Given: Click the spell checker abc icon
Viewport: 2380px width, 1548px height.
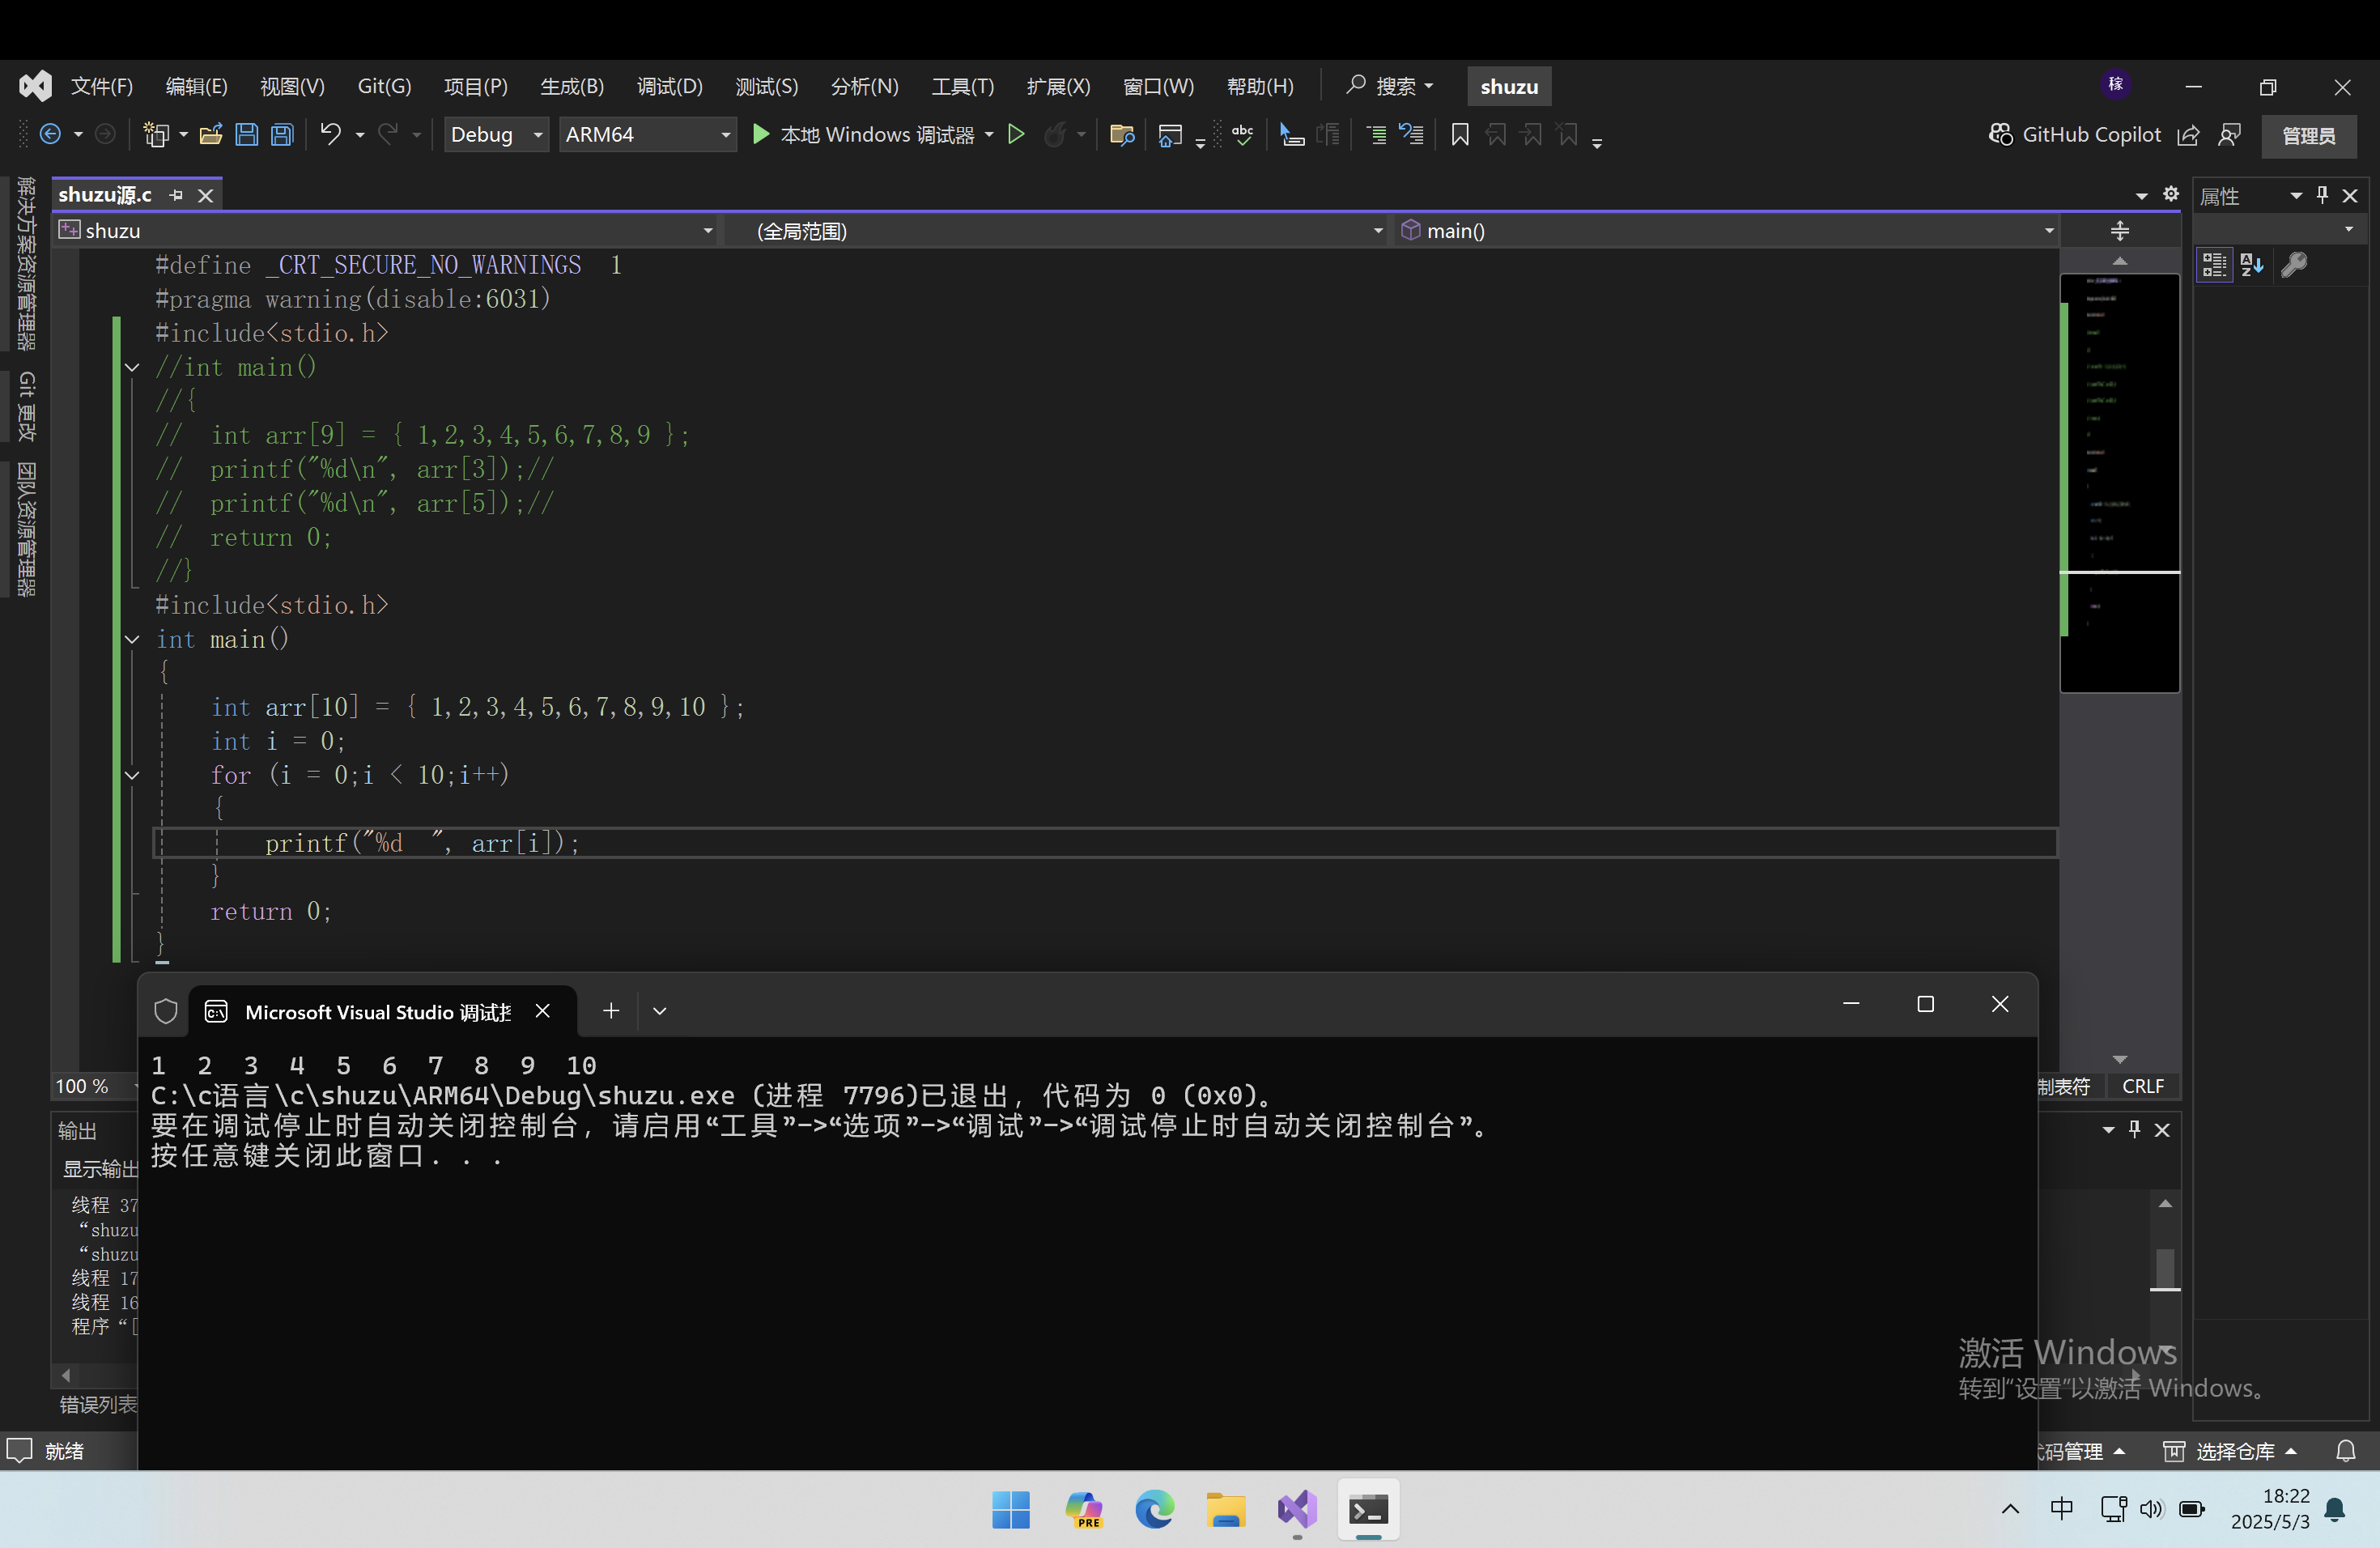Looking at the screenshot, I should (x=1243, y=134).
